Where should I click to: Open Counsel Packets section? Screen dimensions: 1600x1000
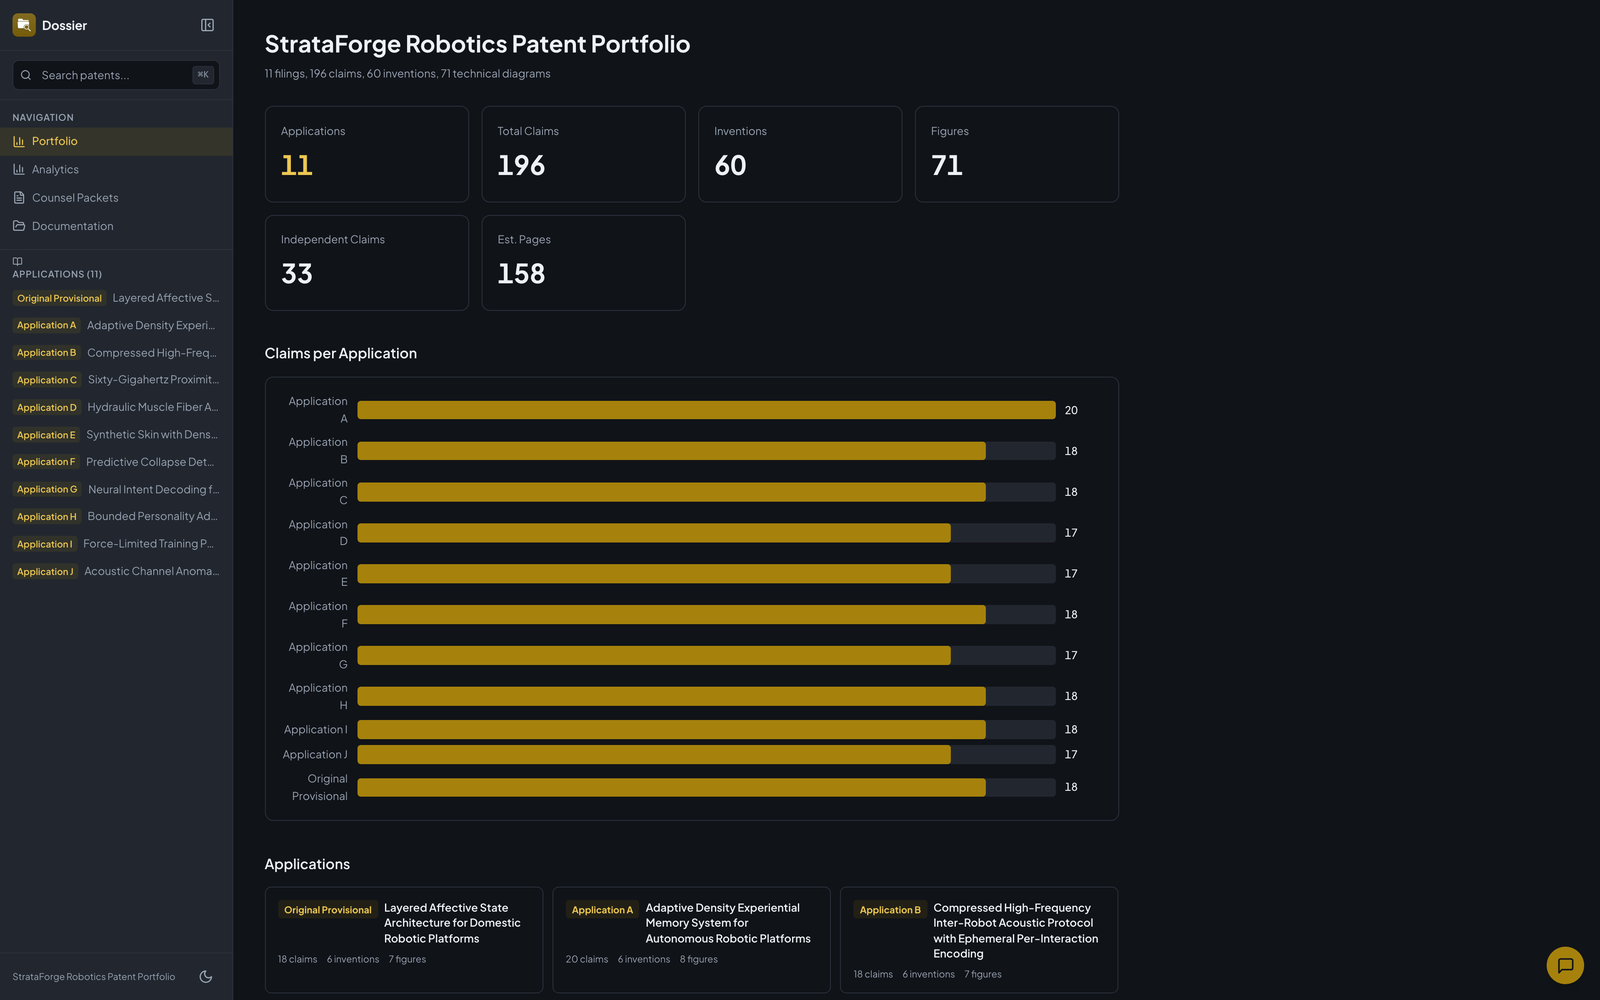[116, 198]
